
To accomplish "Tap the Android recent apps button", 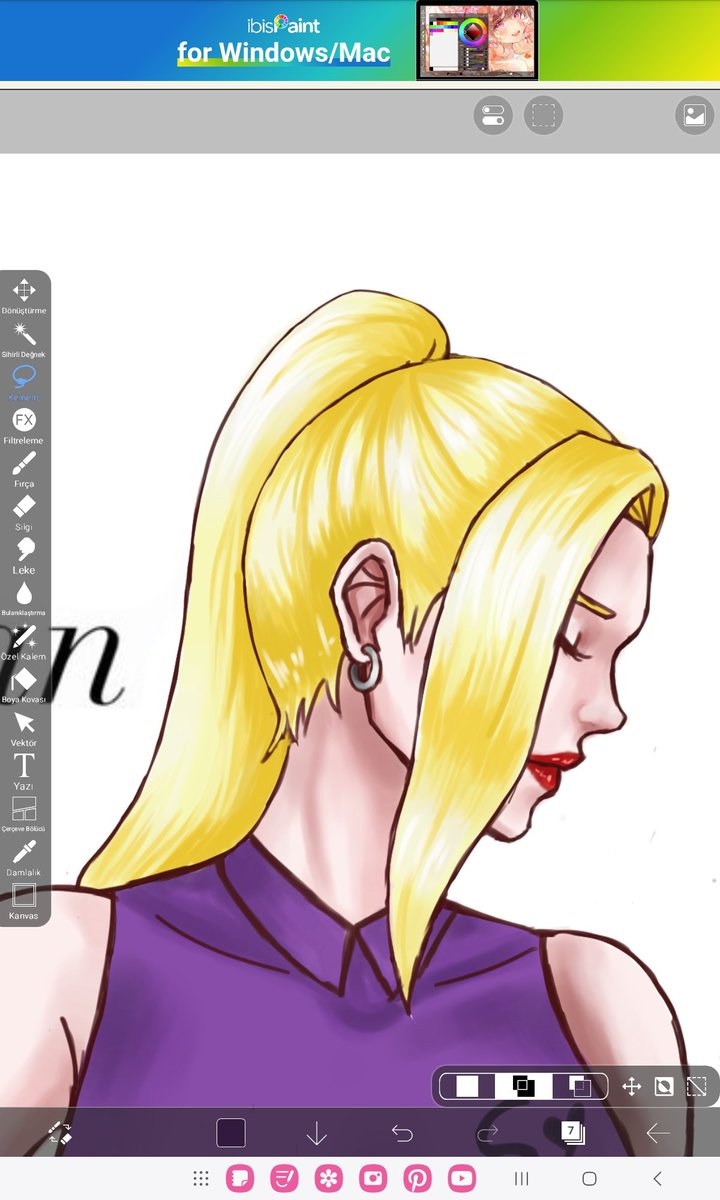I will click(x=521, y=1179).
